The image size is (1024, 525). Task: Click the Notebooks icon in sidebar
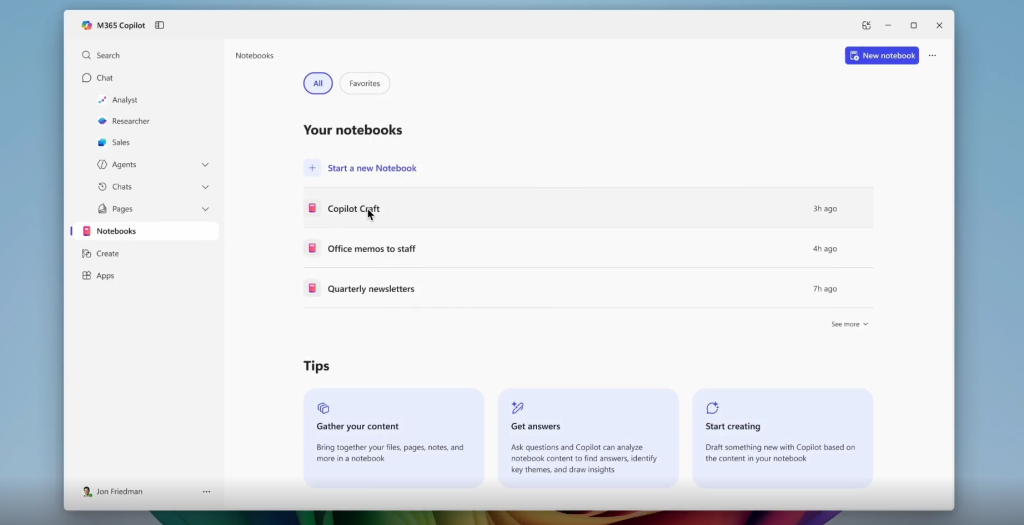(x=86, y=231)
